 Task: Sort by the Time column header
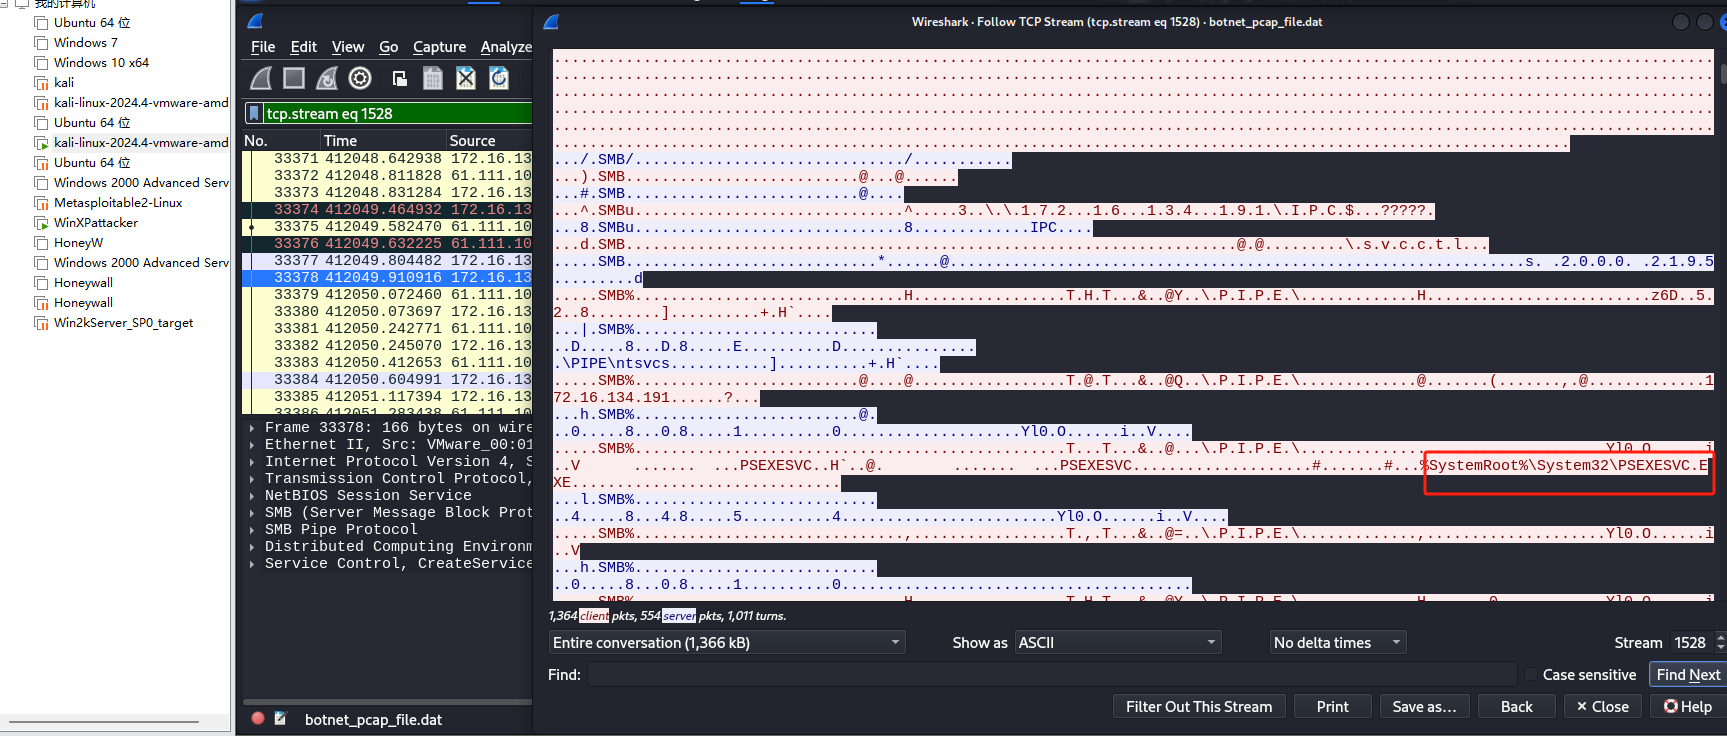coord(383,140)
